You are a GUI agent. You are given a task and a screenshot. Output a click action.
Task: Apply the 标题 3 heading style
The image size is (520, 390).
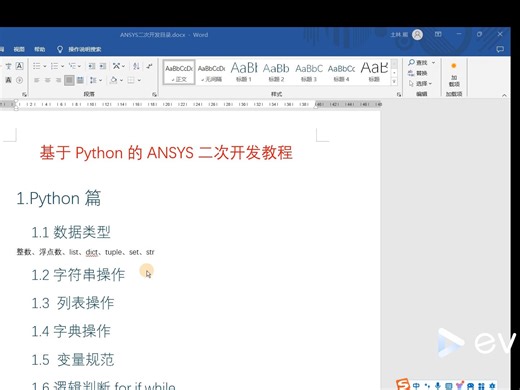point(309,72)
